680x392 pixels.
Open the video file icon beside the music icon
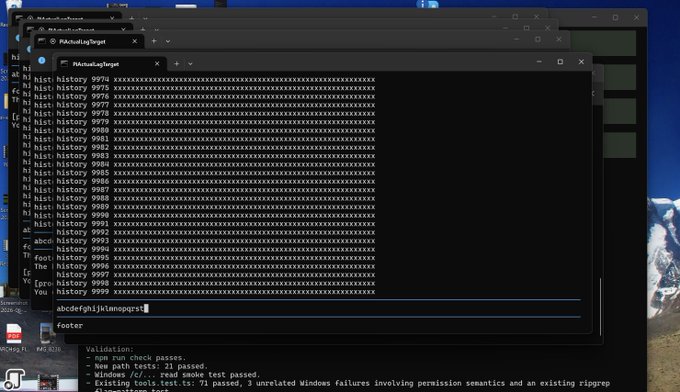point(48,382)
